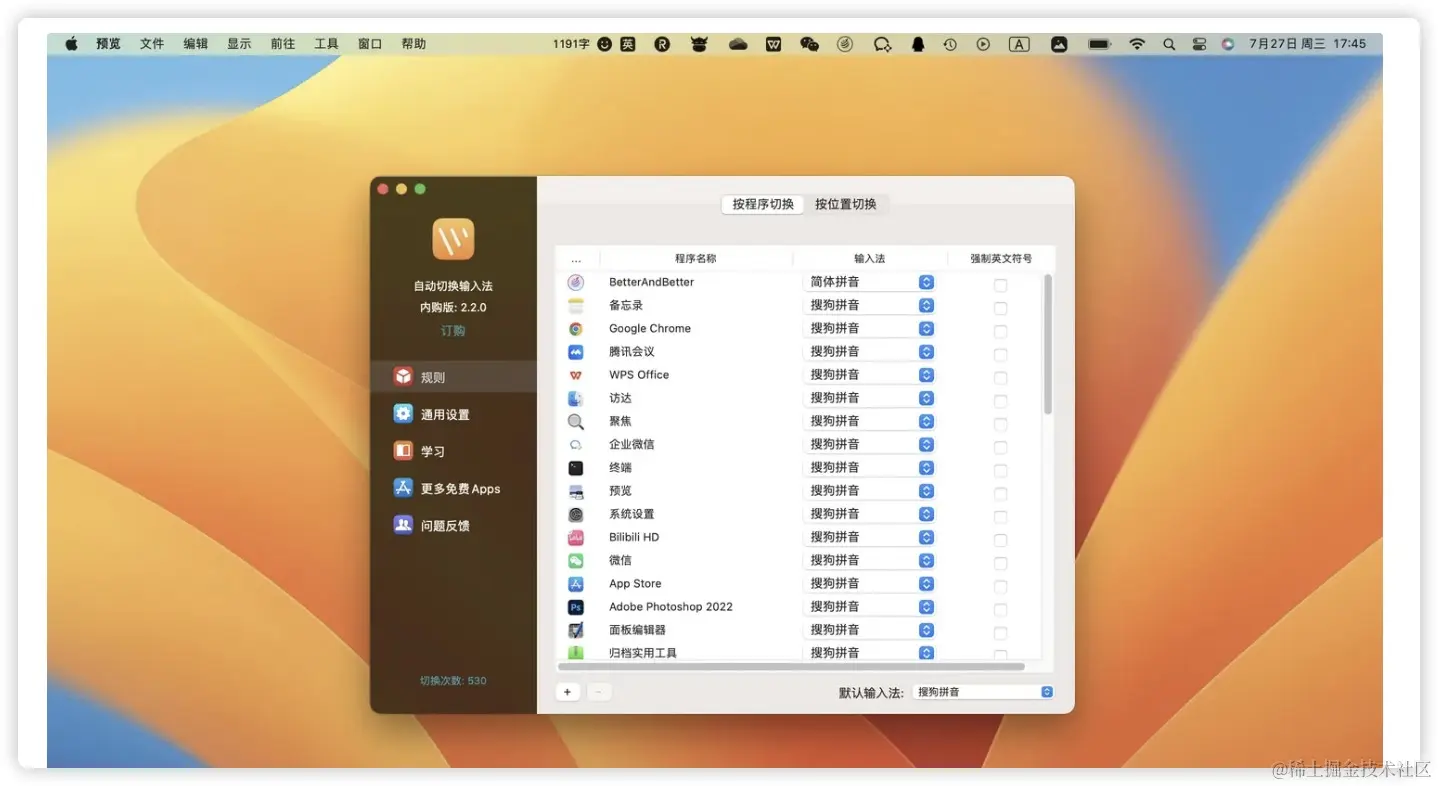Open the 工具 menu
1438x786 pixels.
click(326, 44)
